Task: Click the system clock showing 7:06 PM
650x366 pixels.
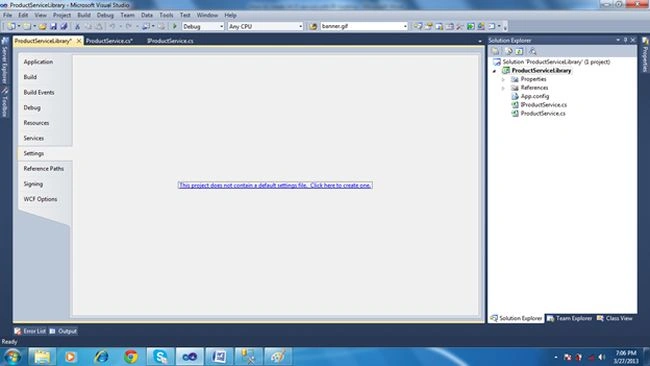Action: (626, 357)
